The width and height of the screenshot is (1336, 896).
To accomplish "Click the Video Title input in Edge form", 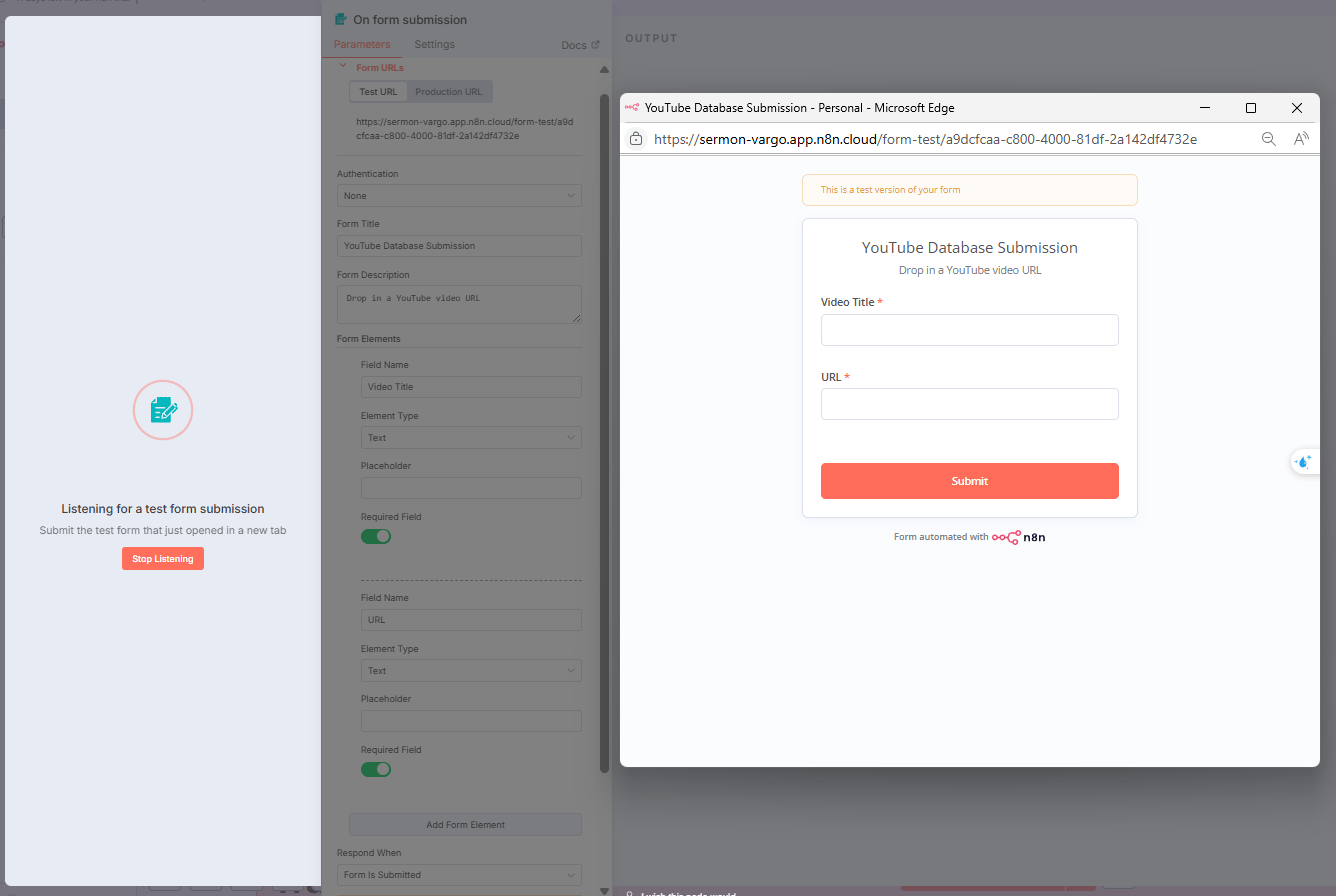I will pos(969,330).
